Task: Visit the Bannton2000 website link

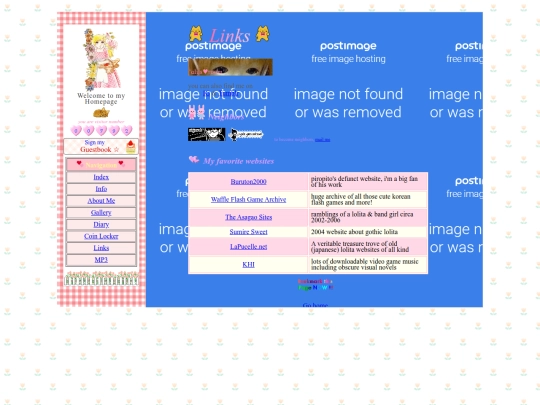Action: [x=248, y=181]
